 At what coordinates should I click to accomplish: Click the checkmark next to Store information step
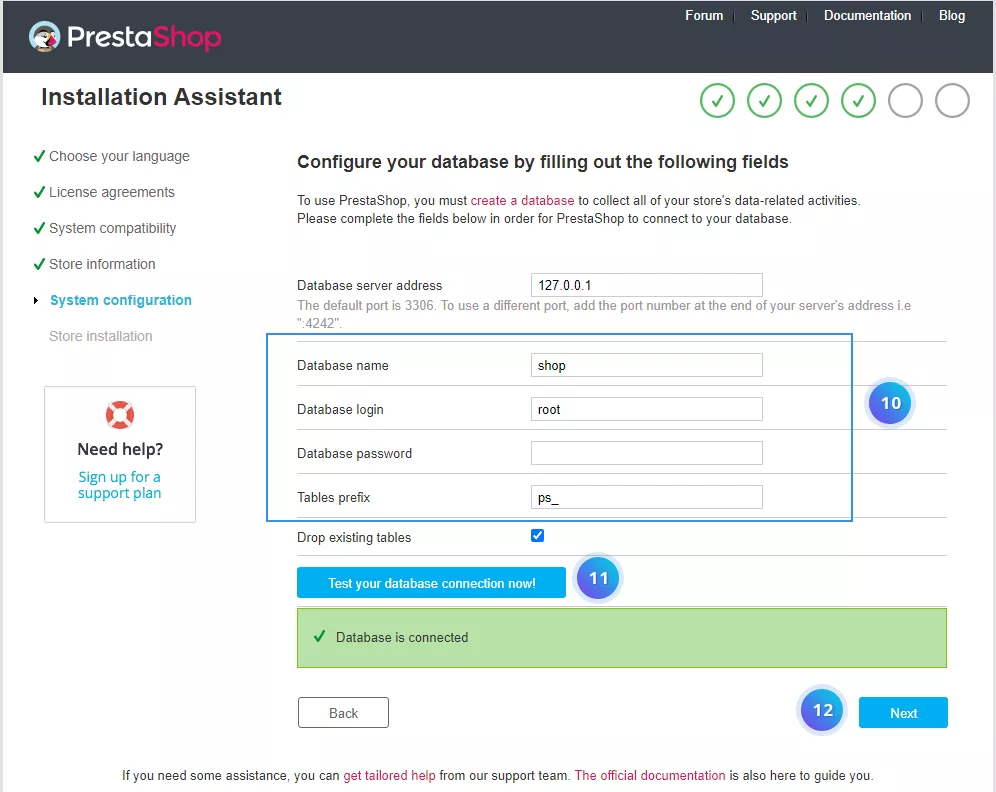coord(39,263)
